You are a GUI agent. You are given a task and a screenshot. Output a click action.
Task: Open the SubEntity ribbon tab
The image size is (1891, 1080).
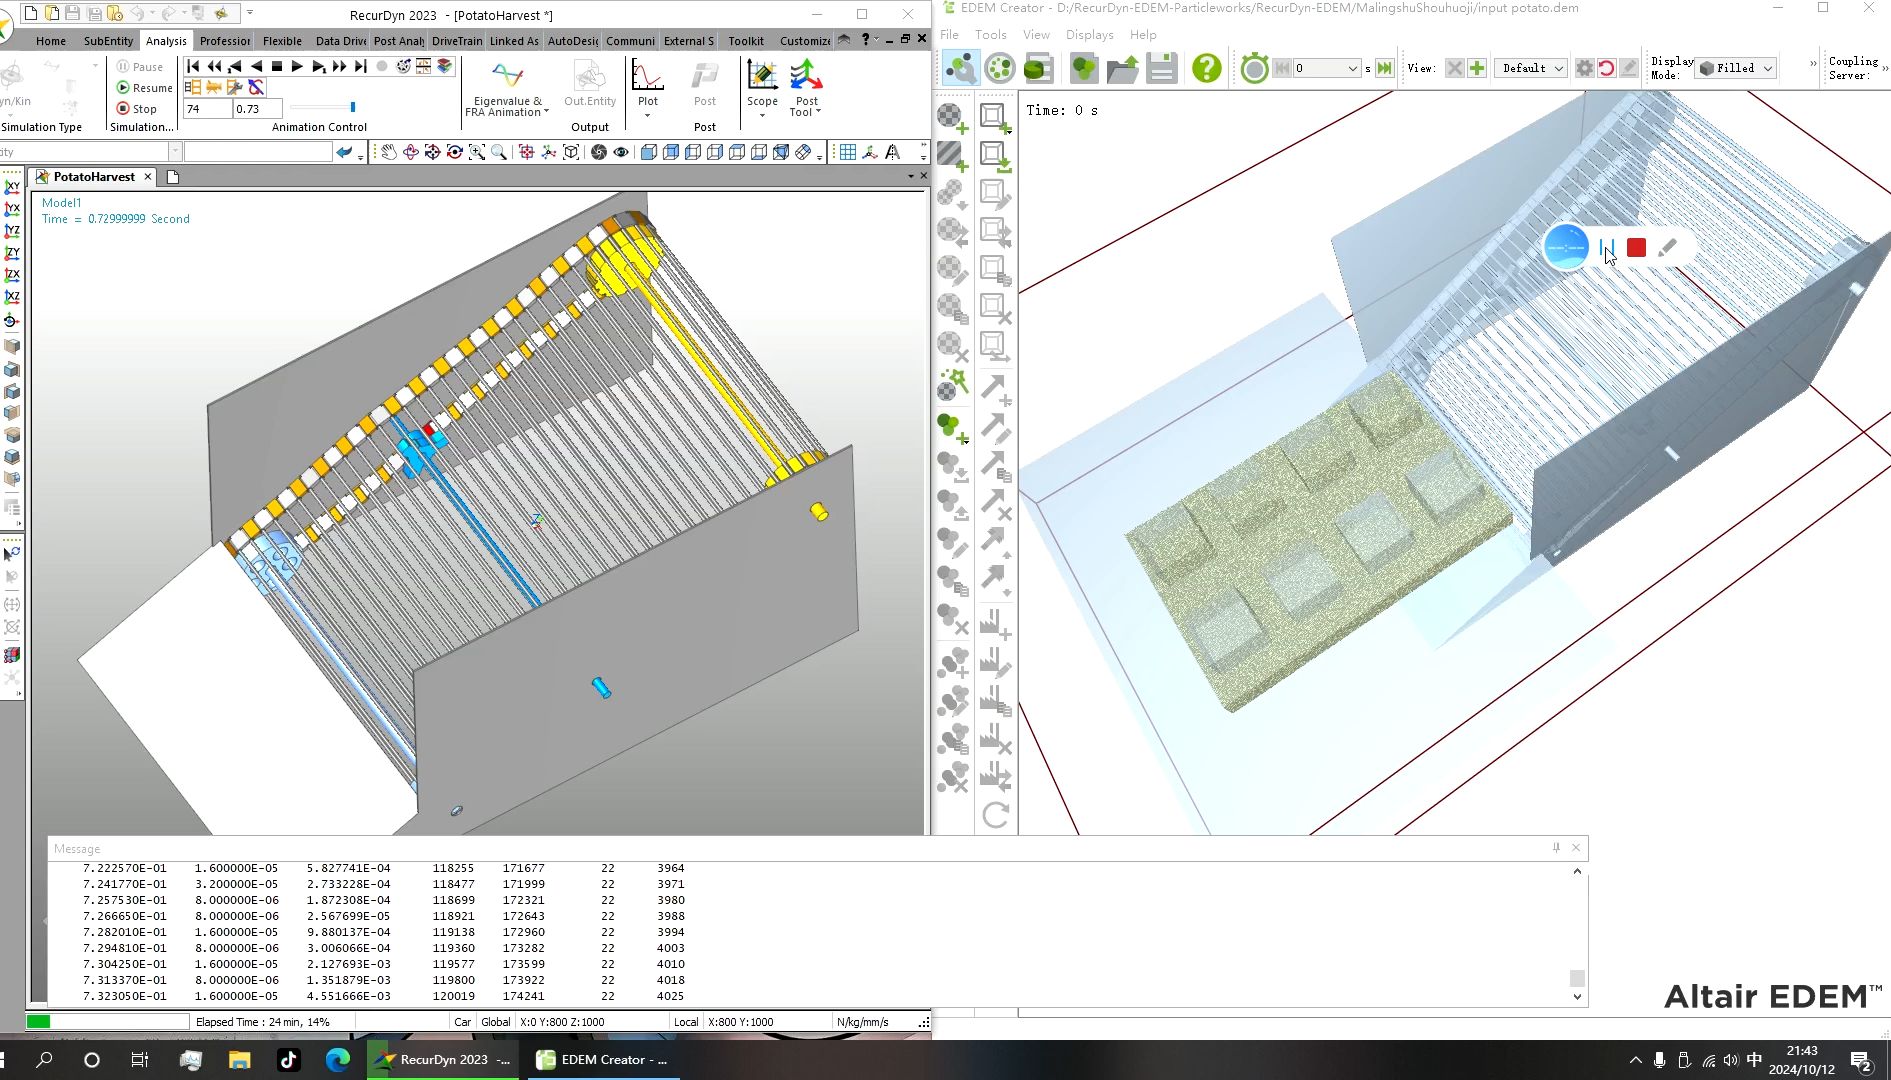[x=108, y=41]
